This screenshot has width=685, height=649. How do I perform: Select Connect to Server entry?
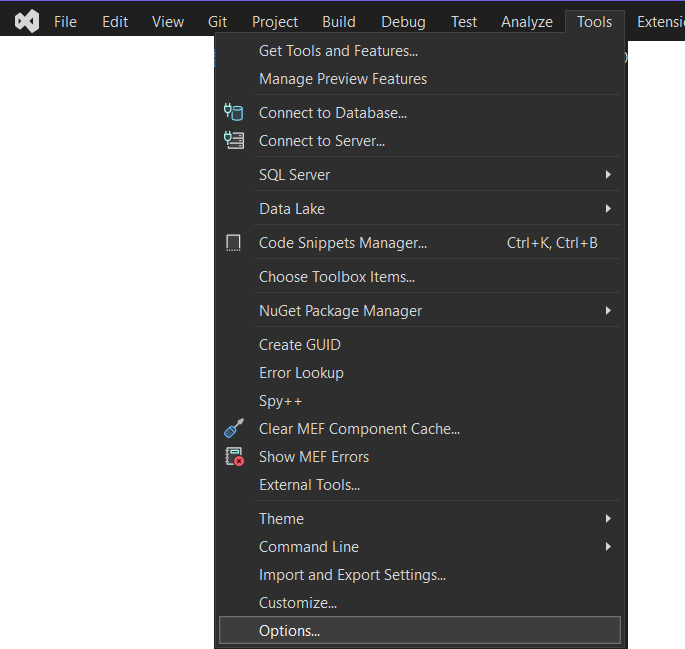pos(419,141)
